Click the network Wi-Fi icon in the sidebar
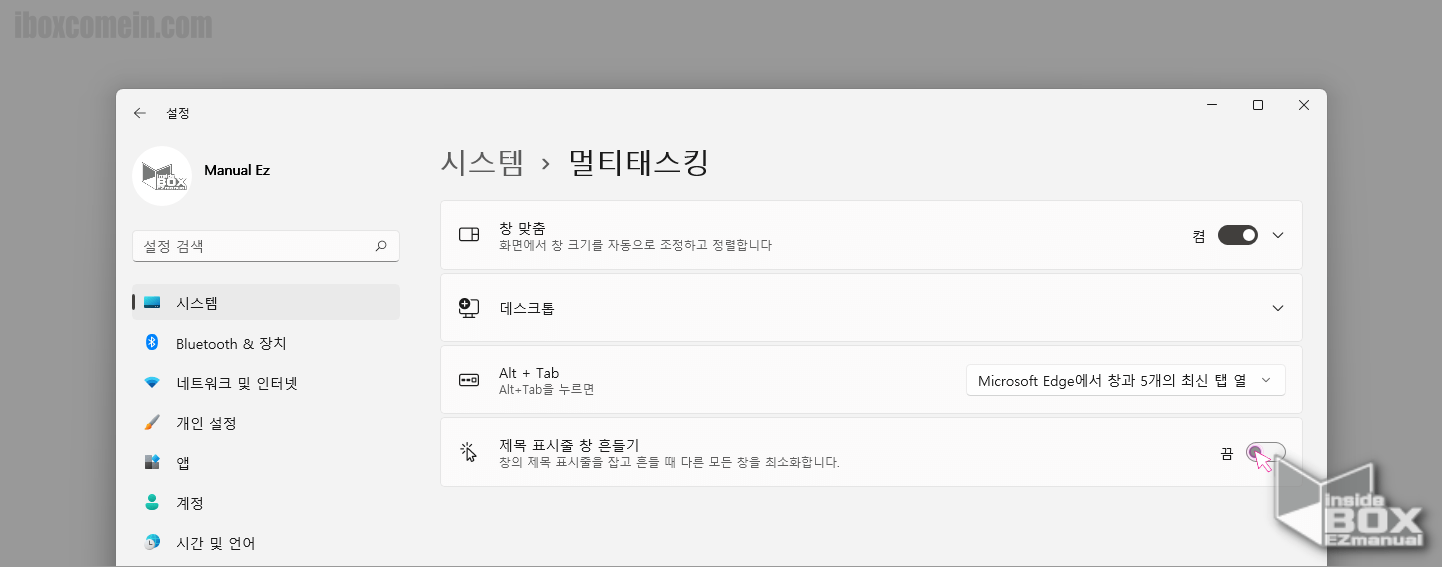1442x567 pixels. click(x=152, y=383)
